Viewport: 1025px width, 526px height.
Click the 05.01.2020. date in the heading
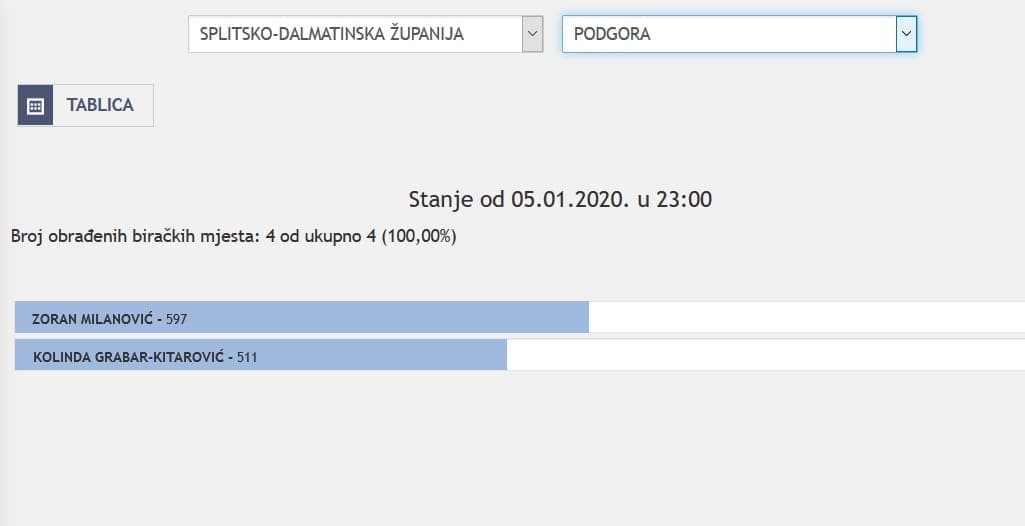pos(570,199)
